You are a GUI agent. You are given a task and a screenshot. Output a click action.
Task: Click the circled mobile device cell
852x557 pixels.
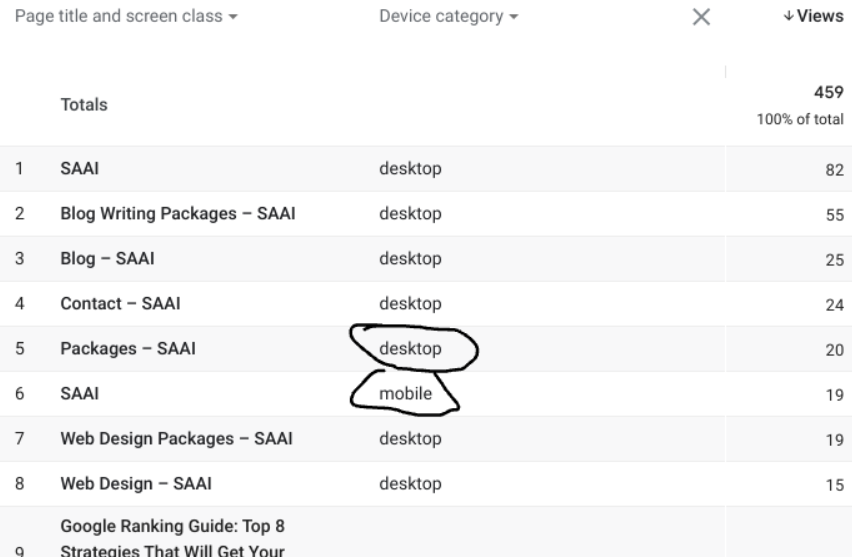(405, 395)
